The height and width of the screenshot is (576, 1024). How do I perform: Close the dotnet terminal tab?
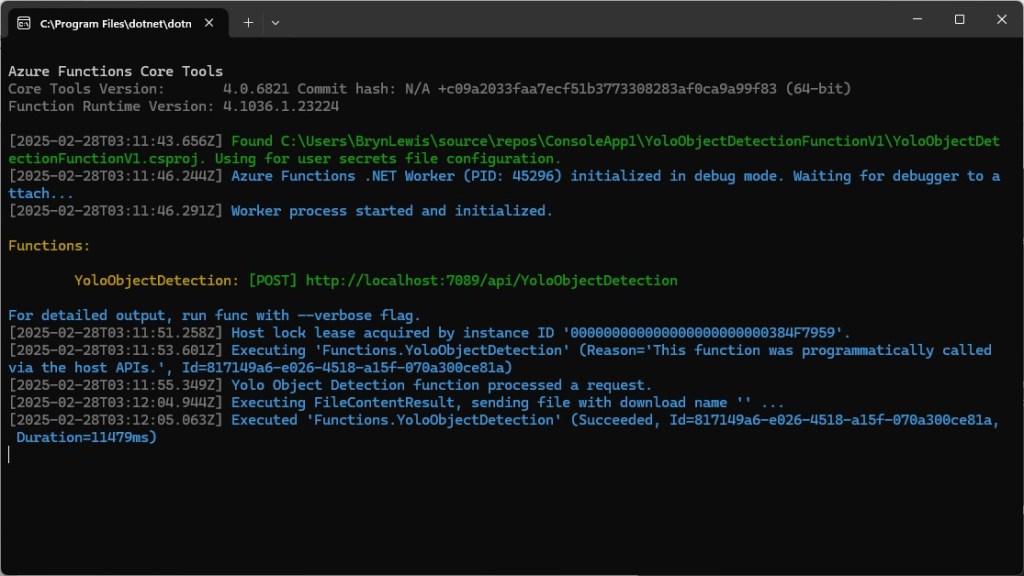point(213,22)
